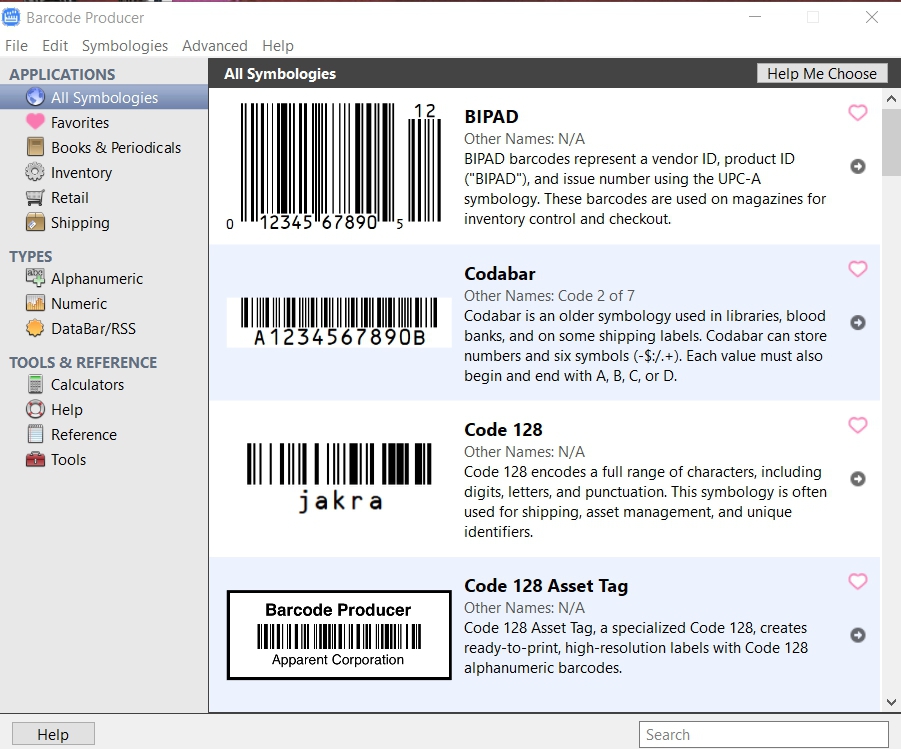Image resolution: width=901 pixels, height=749 pixels.
Task: Select All Symbologies in the sidebar
Action: (104, 97)
